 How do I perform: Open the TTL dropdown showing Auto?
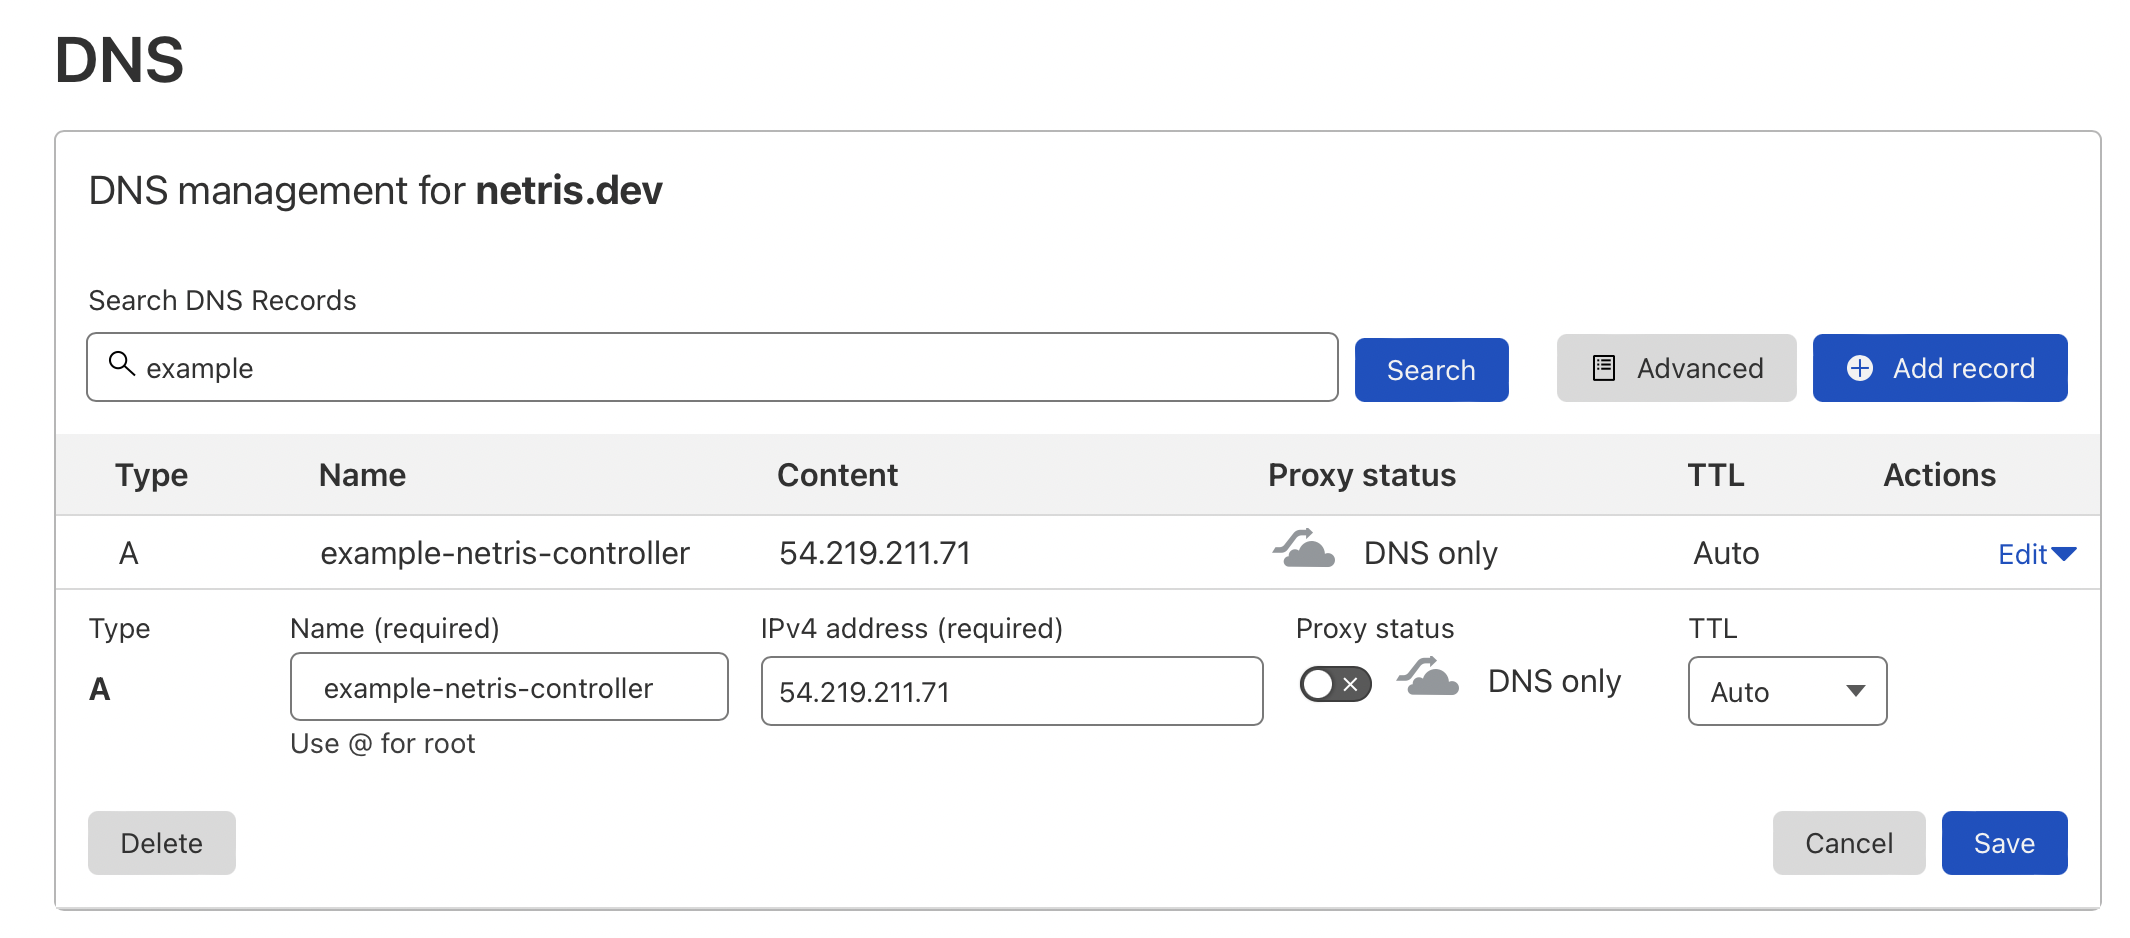click(x=1786, y=690)
